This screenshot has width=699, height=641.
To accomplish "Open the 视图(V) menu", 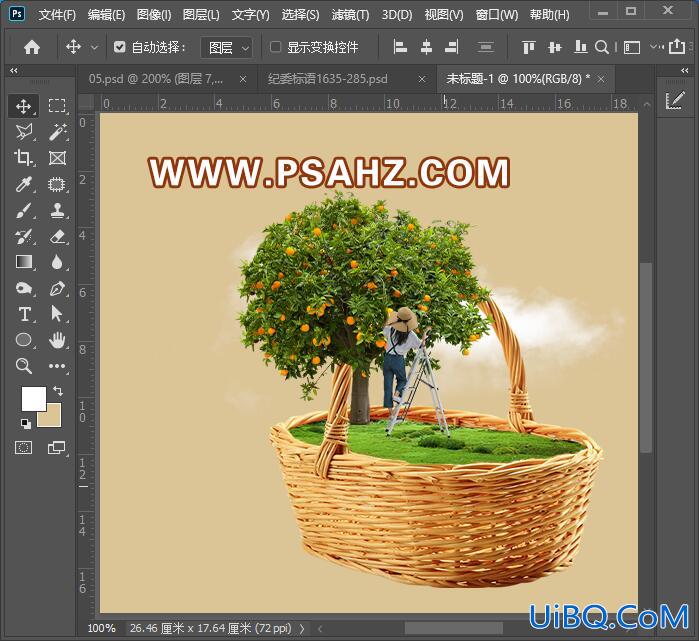I will point(444,15).
